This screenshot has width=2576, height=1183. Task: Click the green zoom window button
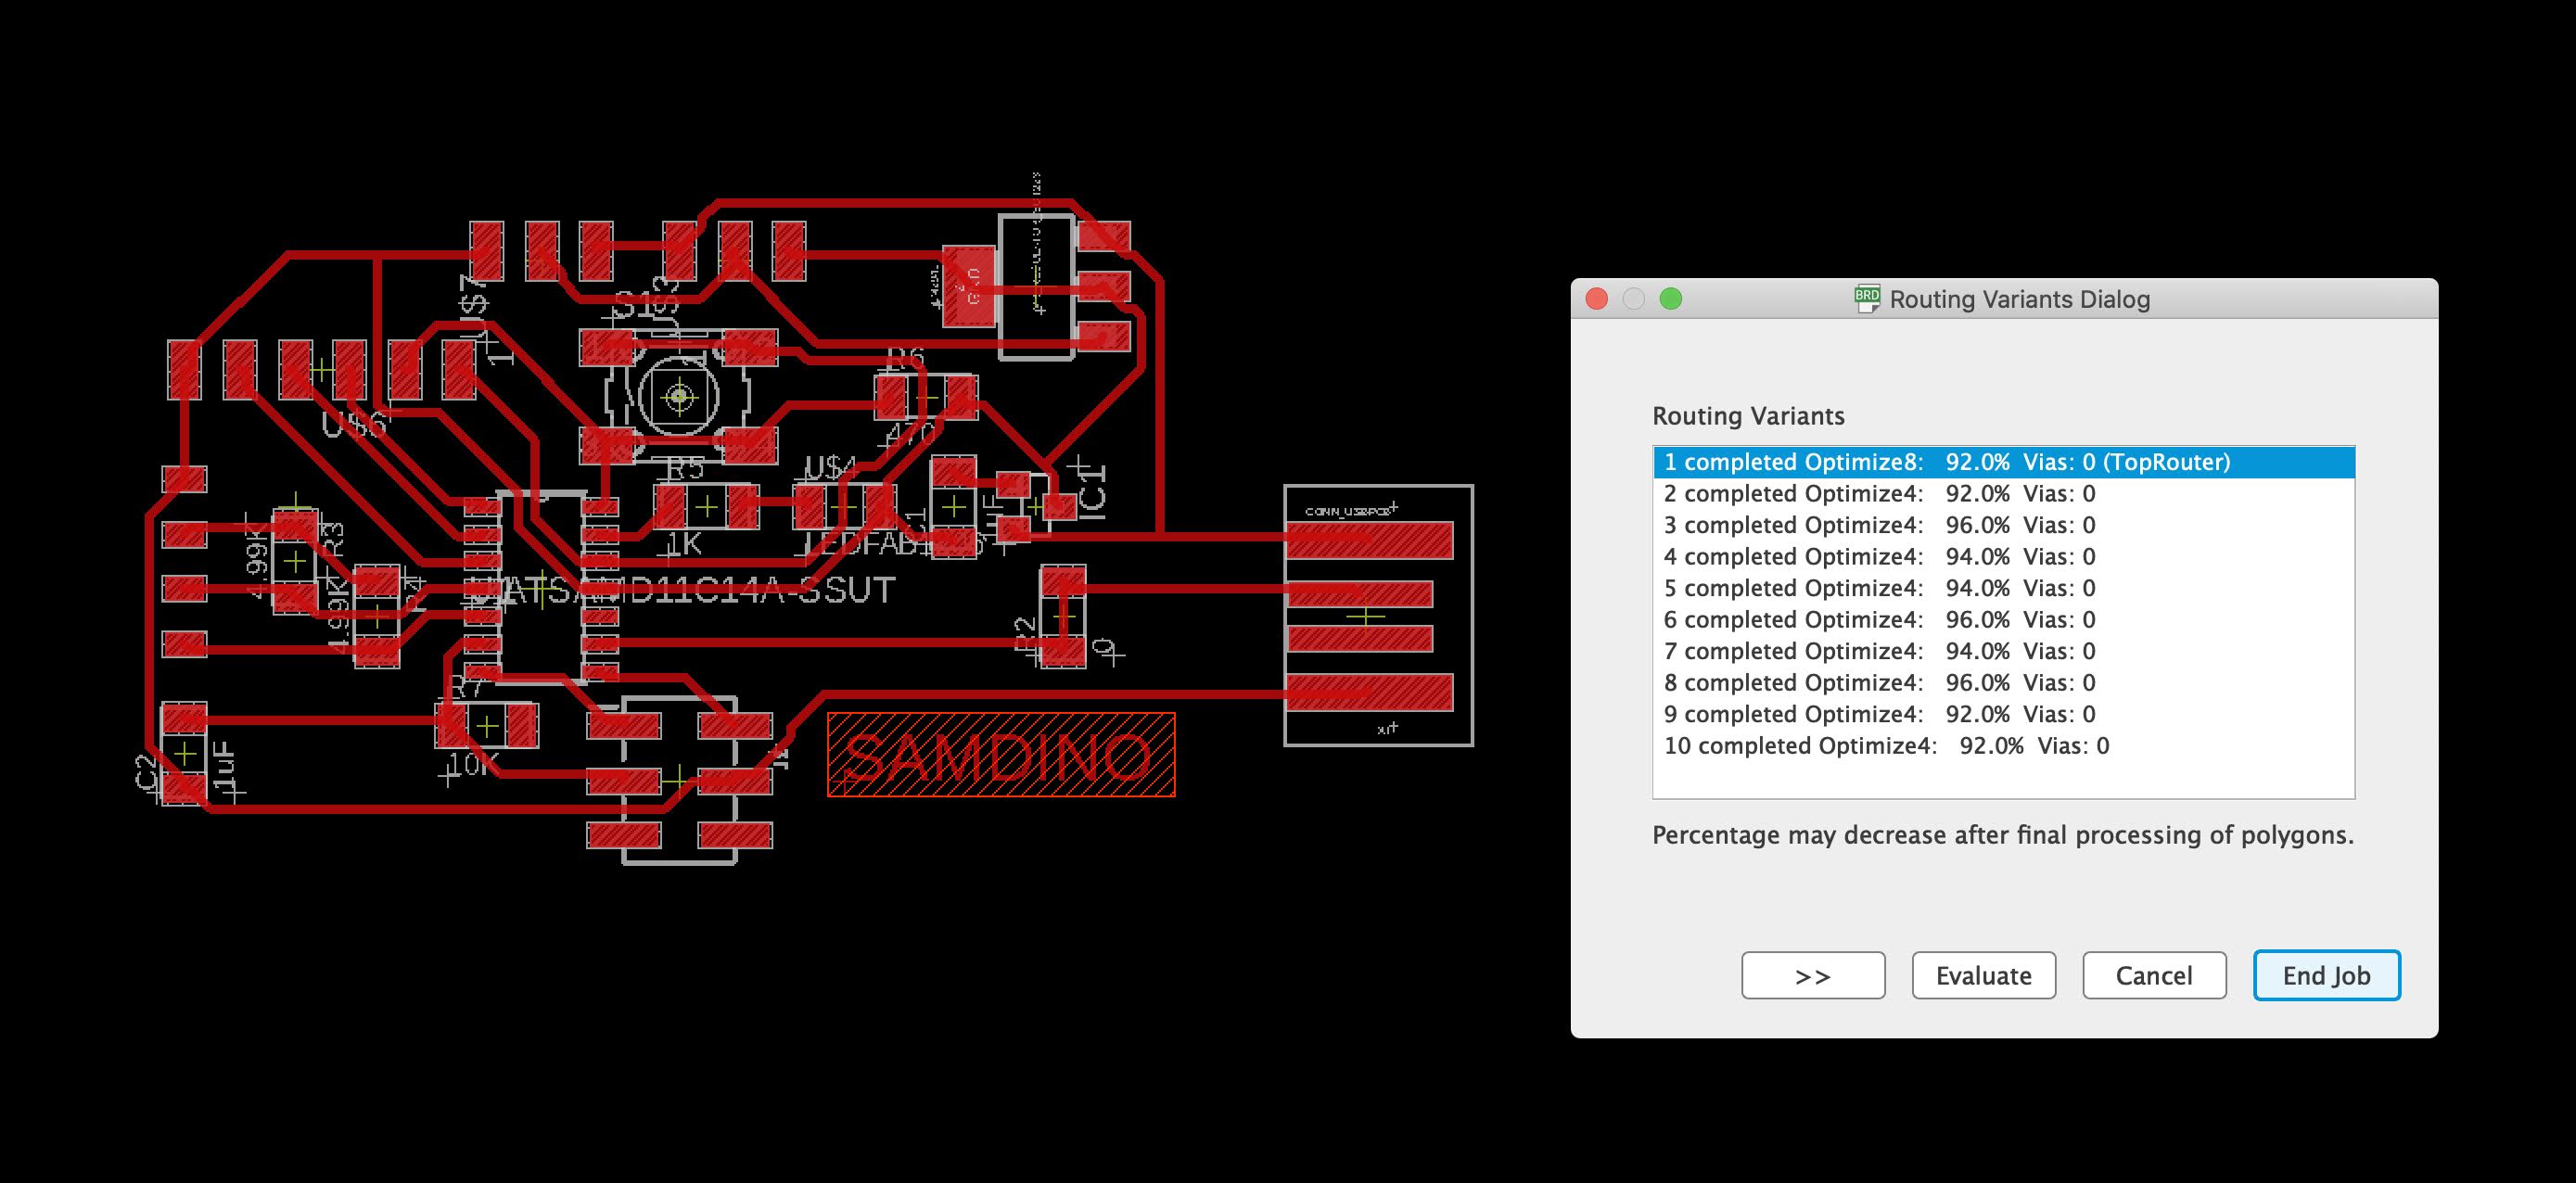tap(1671, 299)
